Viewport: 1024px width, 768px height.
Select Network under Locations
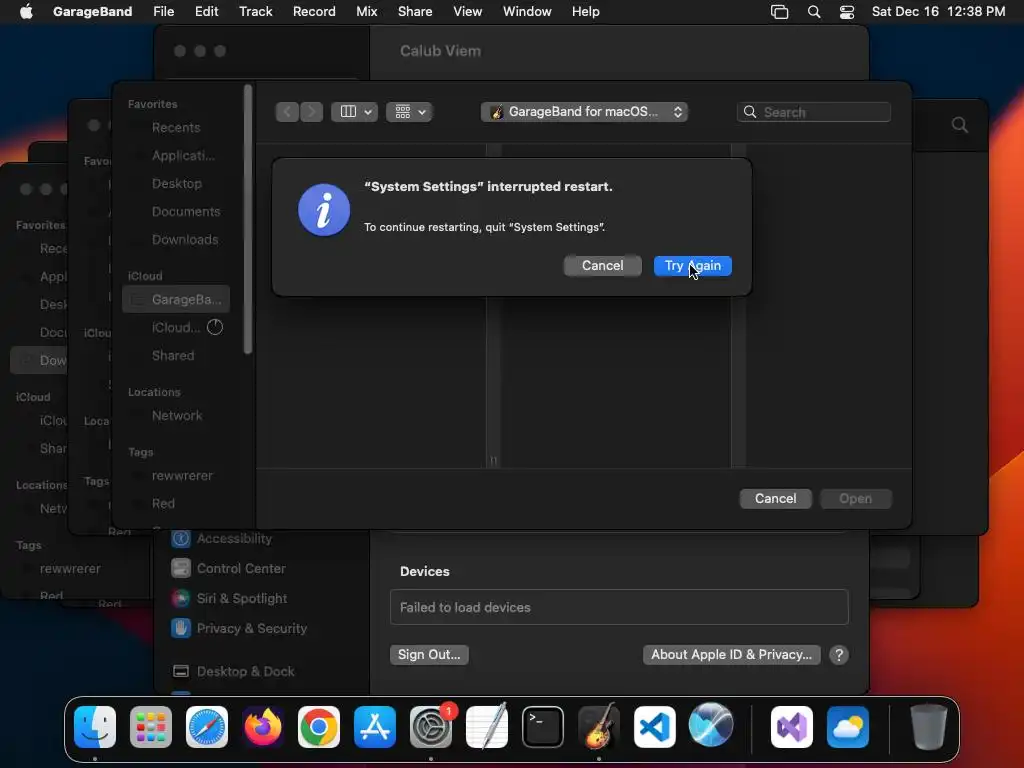point(176,415)
